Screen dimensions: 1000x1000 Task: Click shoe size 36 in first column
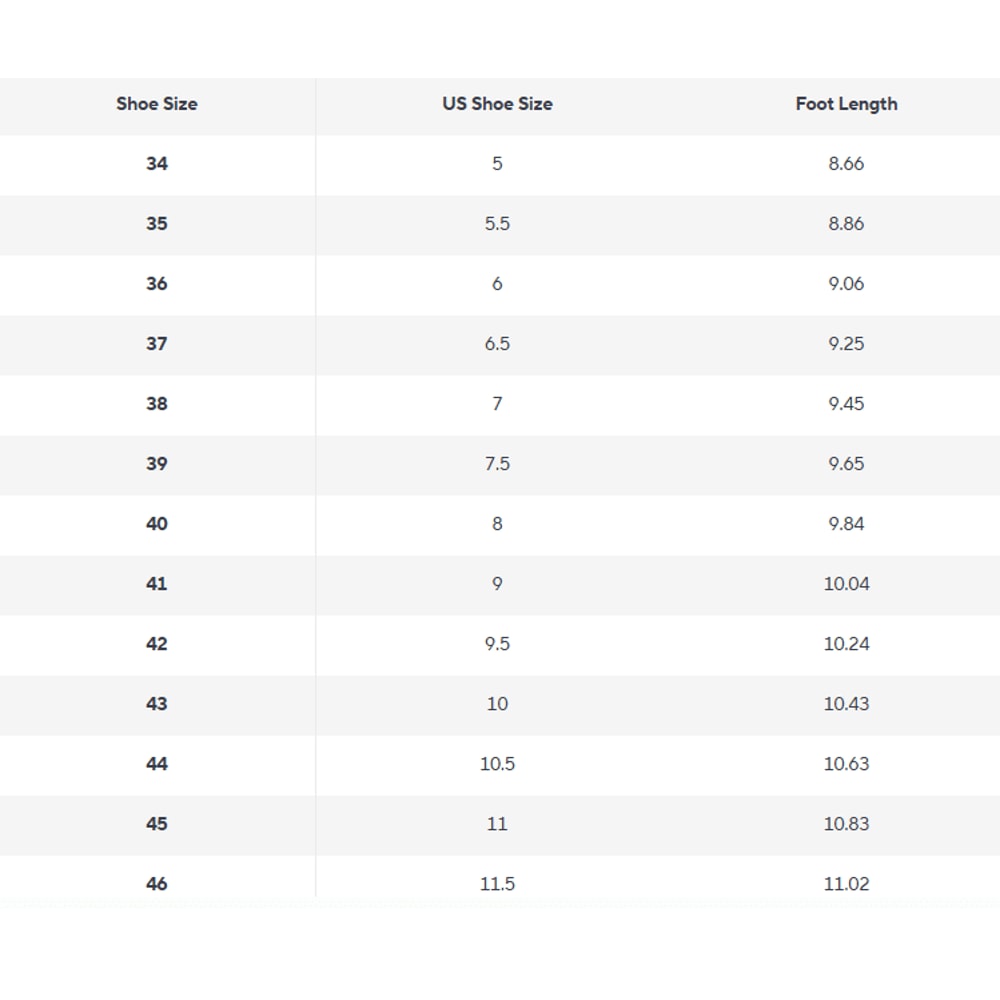click(x=157, y=284)
